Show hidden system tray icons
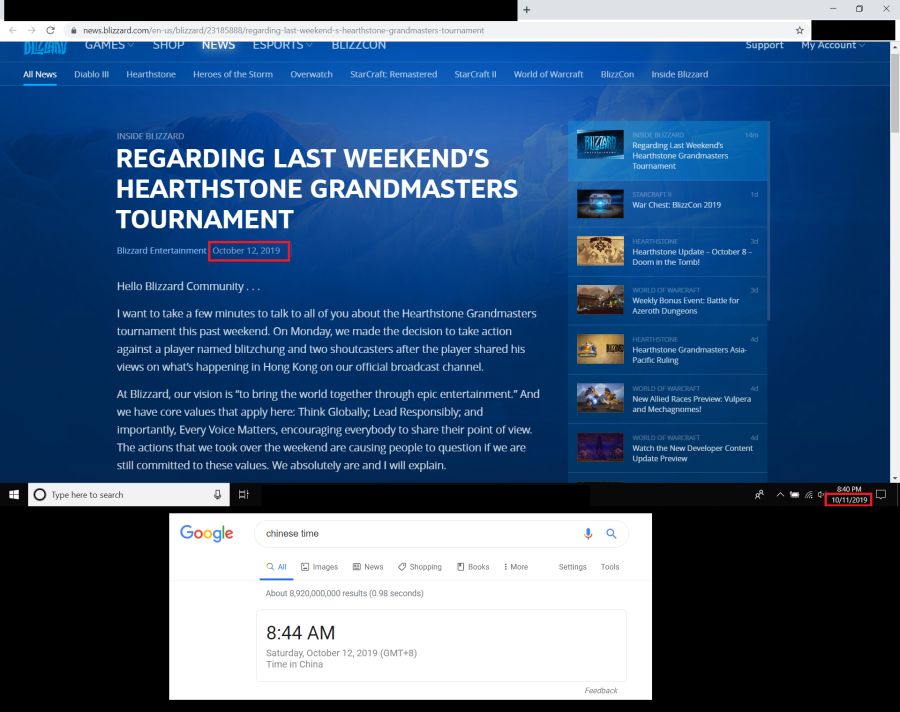This screenshot has height=712, width=900. 780,494
